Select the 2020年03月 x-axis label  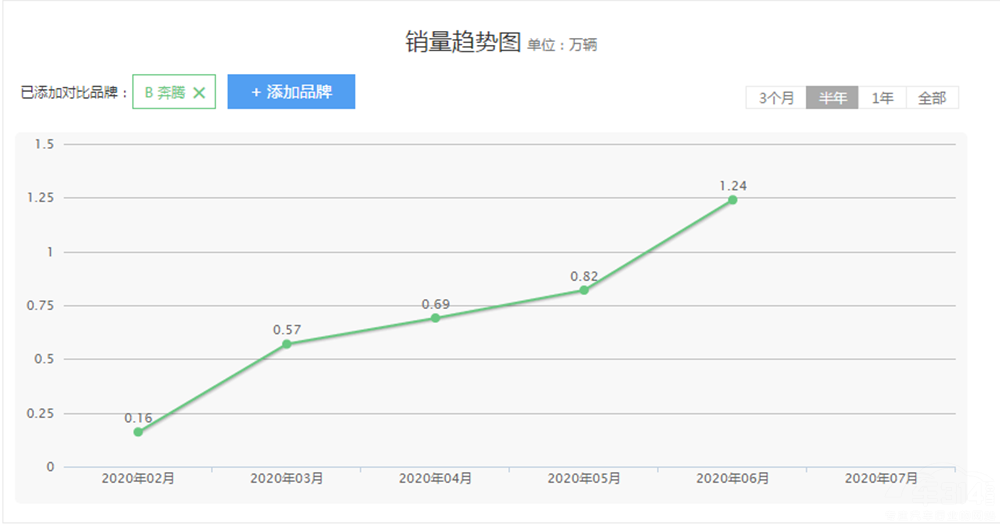(287, 479)
